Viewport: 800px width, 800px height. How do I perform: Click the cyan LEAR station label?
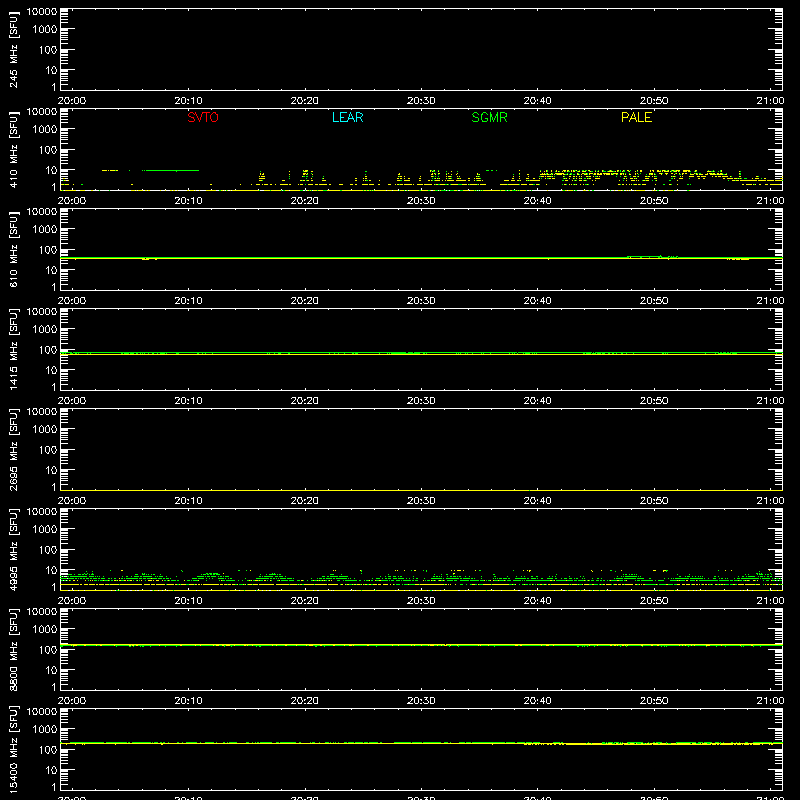tap(347, 117)
